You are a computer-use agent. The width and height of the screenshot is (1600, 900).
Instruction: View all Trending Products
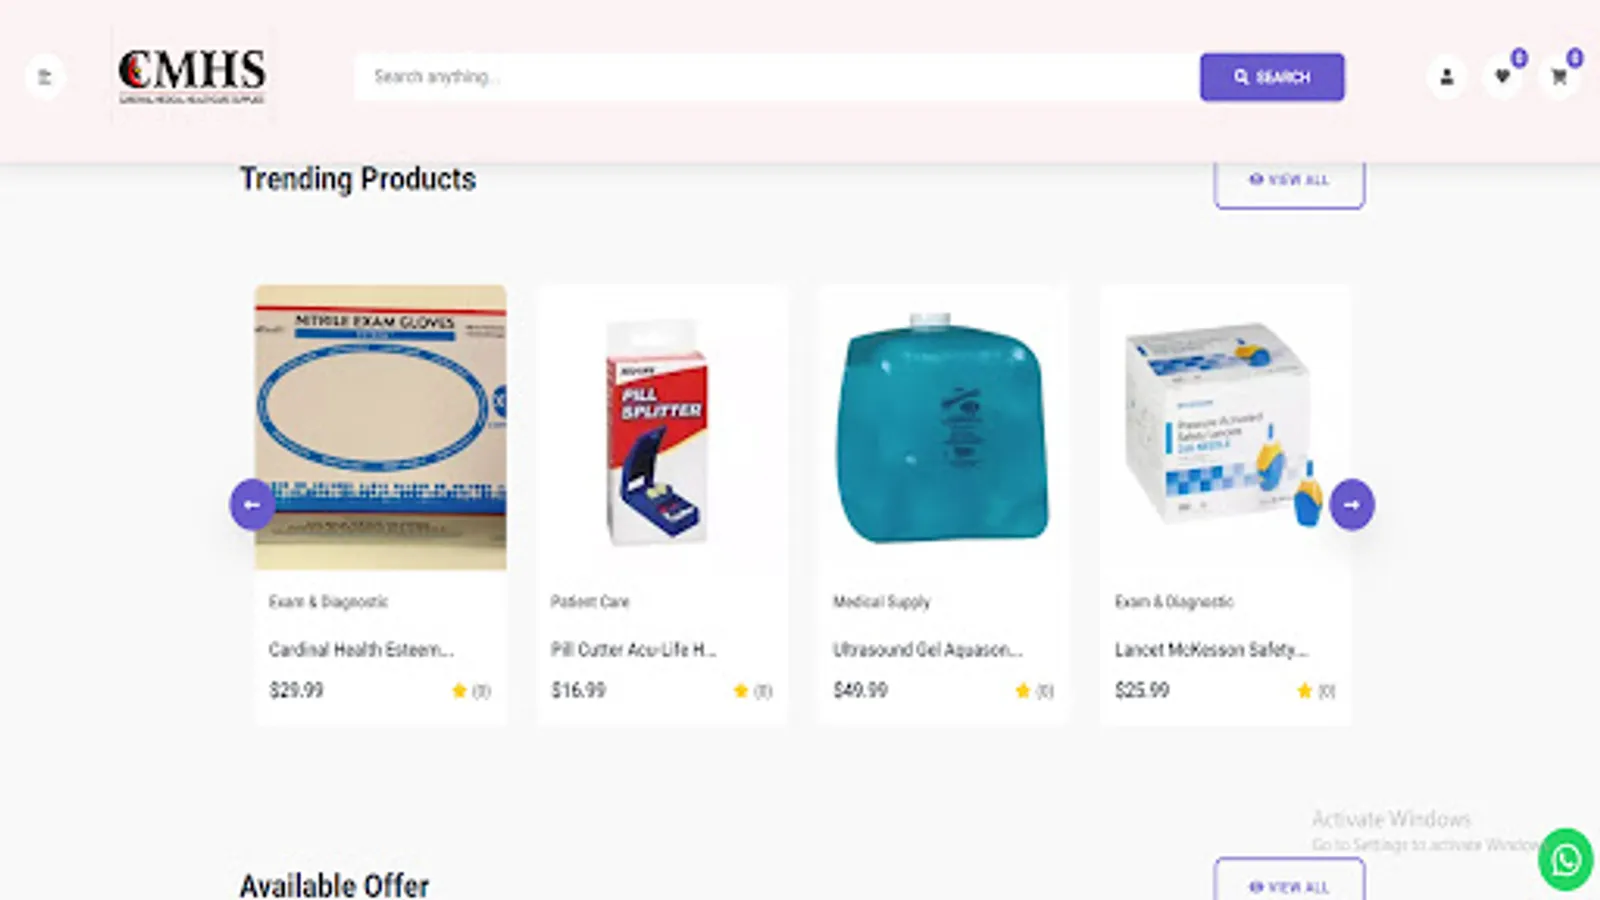coord(1289,181)
